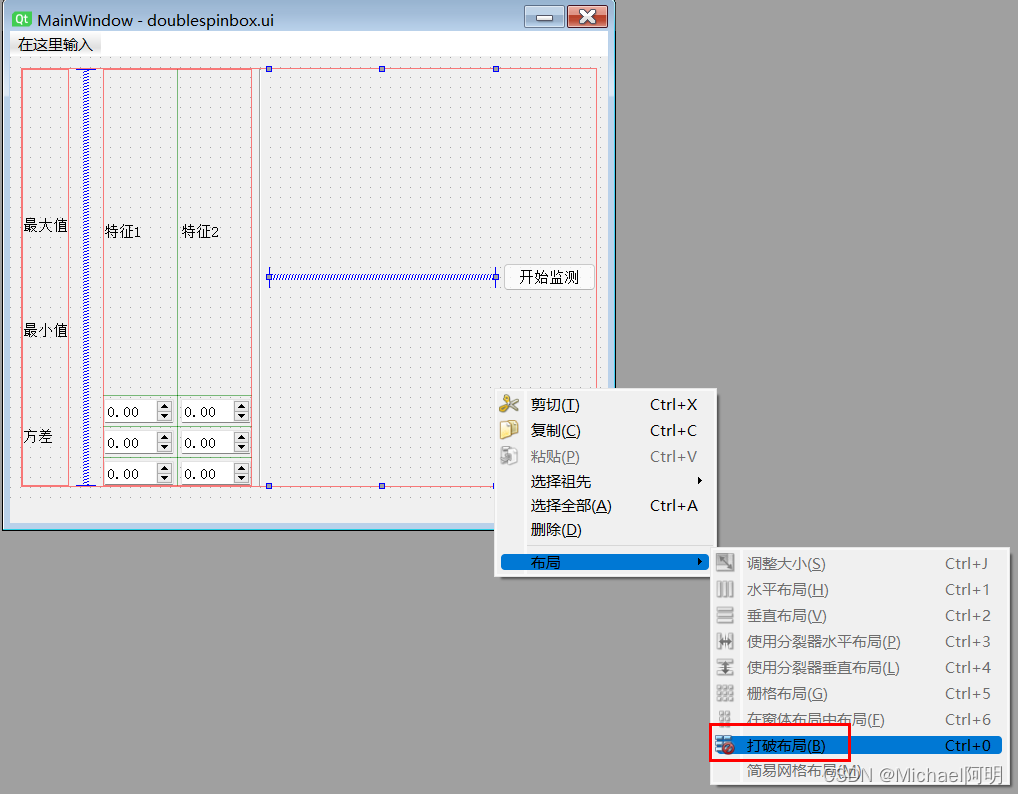Screen dimensions: 1018x794
Task: Decrease the bottom 特征2 spinbox value
Action: pos(242,478)
